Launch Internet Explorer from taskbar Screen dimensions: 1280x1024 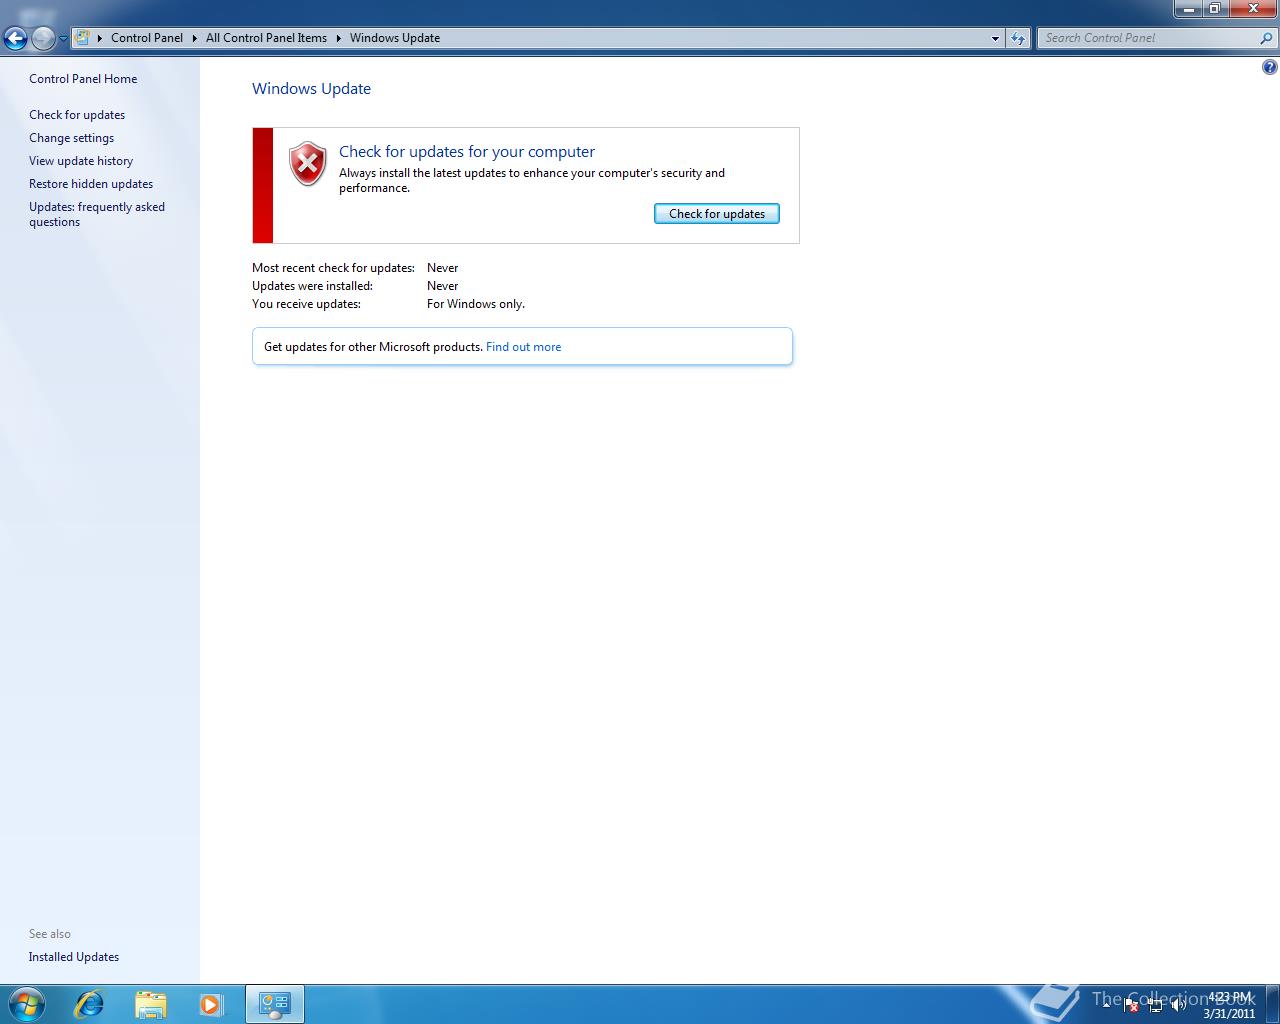(89, 1004)
